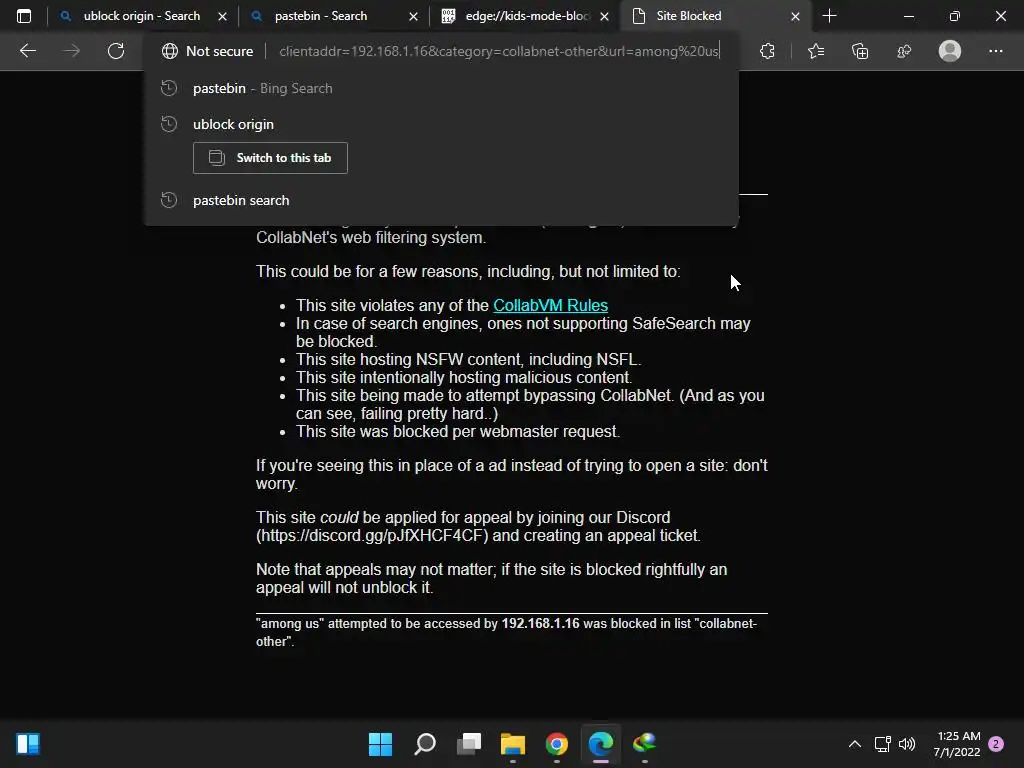Viewport: 1024px width, 768px height.
Task: Show hidden system tray icons
Action: (854, 744)
